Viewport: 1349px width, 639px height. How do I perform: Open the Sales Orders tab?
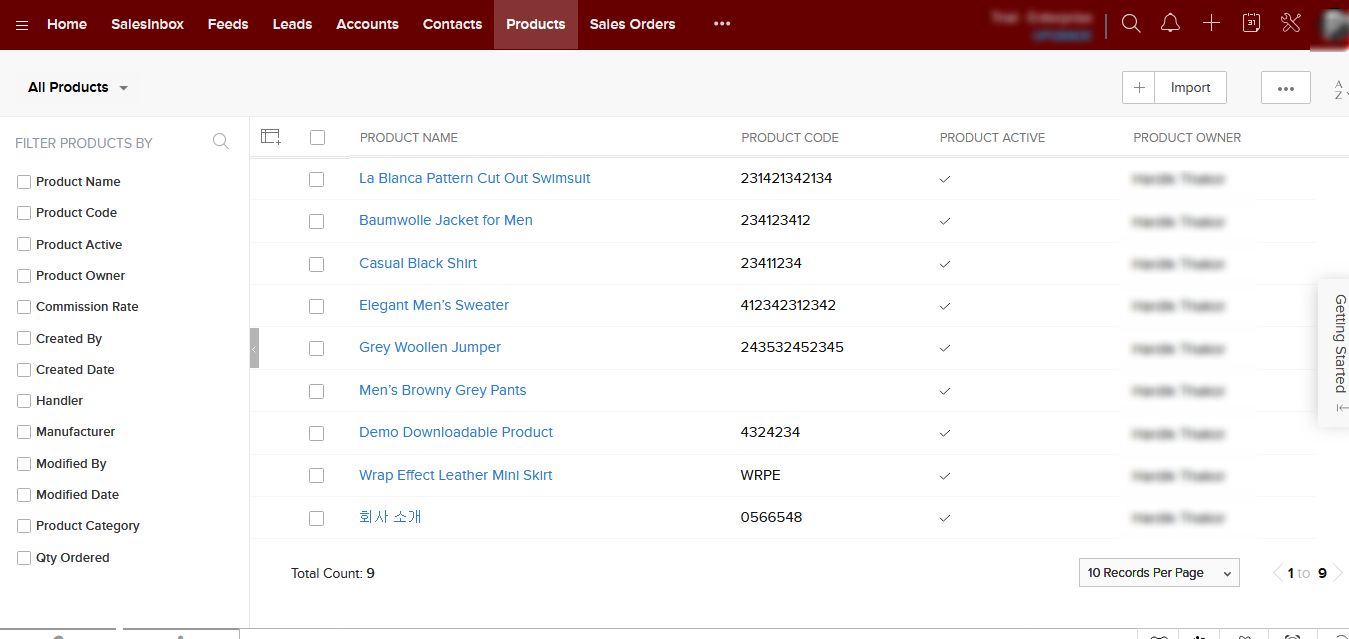pos(632,24)
